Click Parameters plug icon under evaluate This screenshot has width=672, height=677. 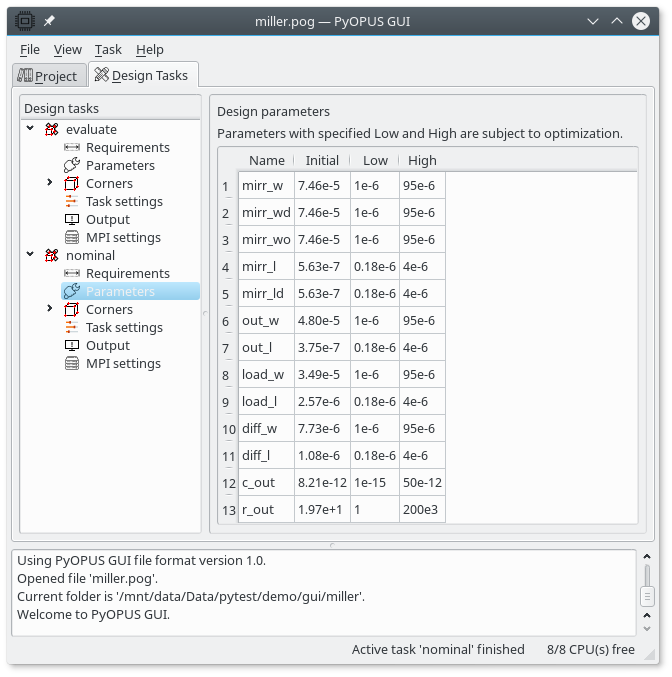coord(71,166)
